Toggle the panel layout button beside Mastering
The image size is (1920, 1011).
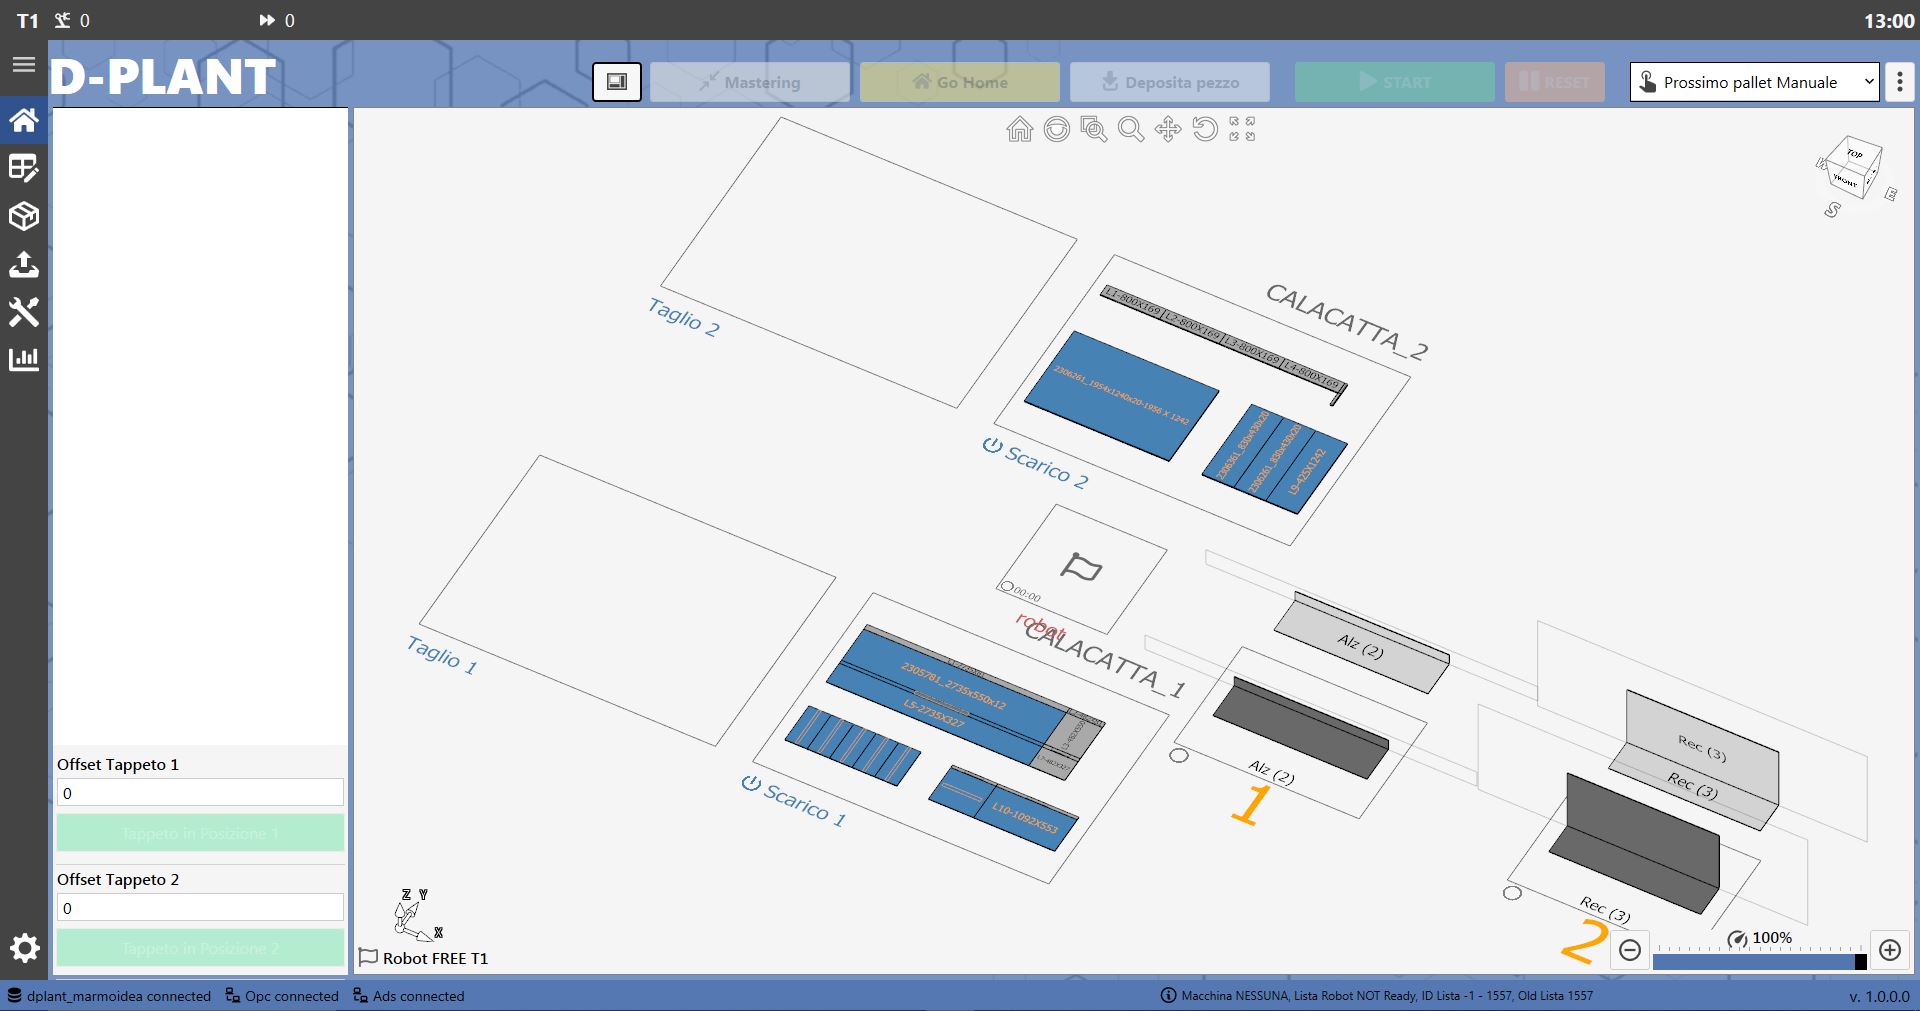[x=617, y=82]
